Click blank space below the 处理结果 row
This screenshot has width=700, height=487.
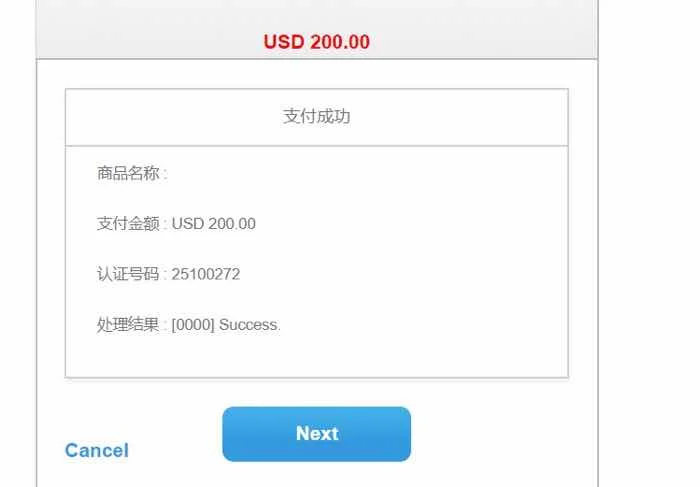click(x=317, y=356)
